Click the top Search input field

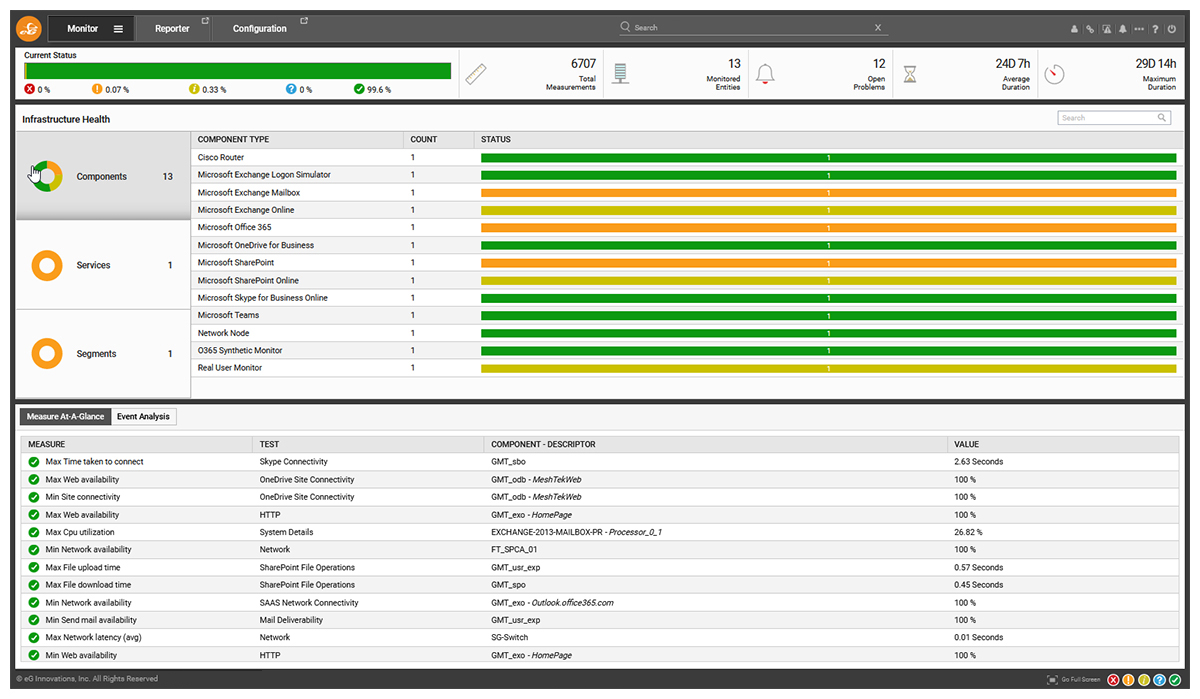[x=752, y=28]
